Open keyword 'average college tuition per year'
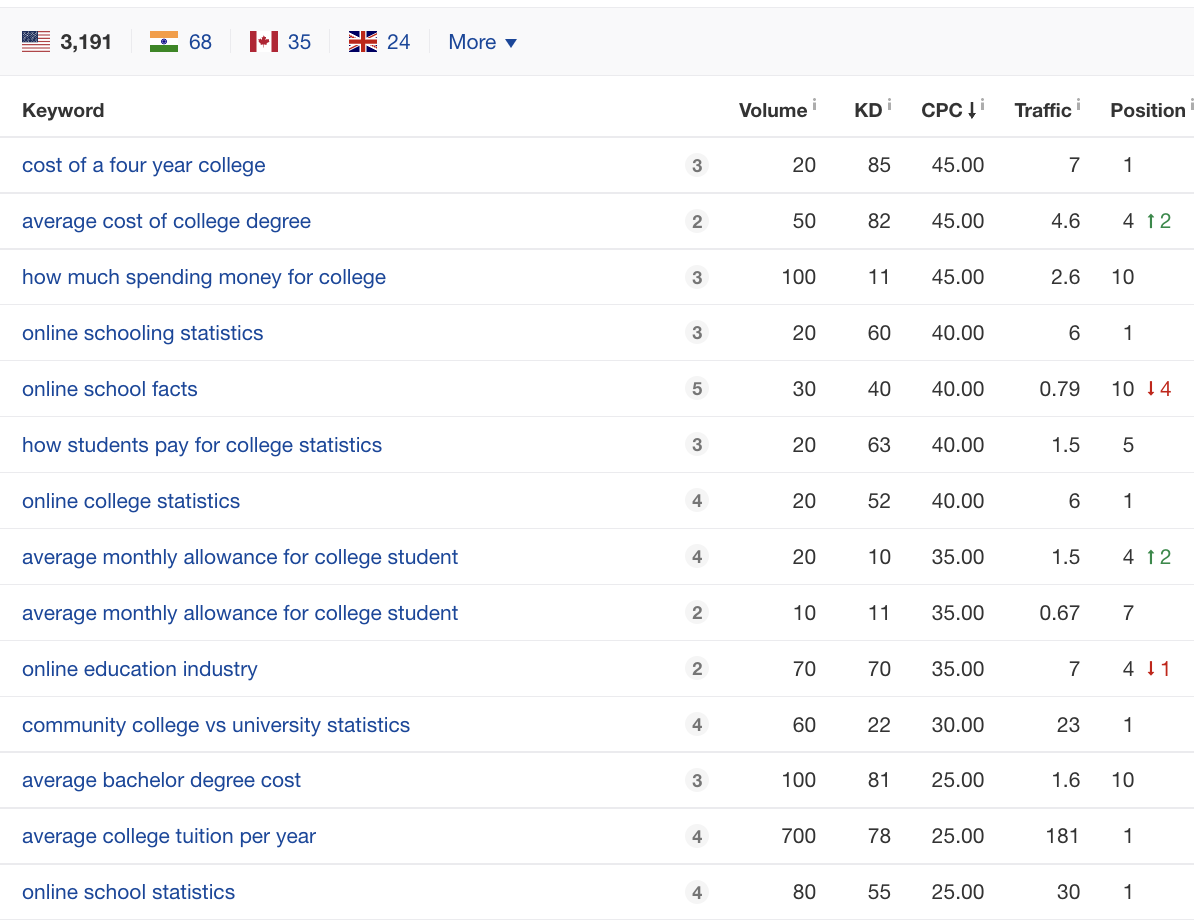Screen dimensions: 1194x920 pyautogui.click(x=169, y=836)
